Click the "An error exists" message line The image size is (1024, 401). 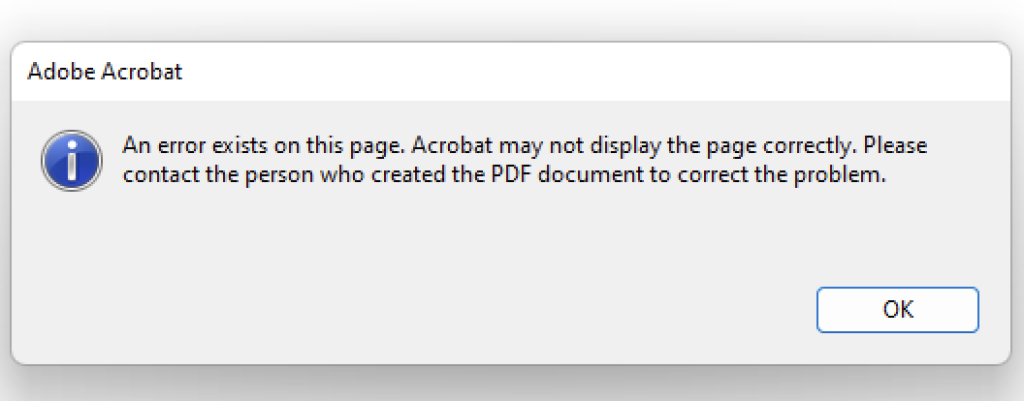(x=525, y=146)
